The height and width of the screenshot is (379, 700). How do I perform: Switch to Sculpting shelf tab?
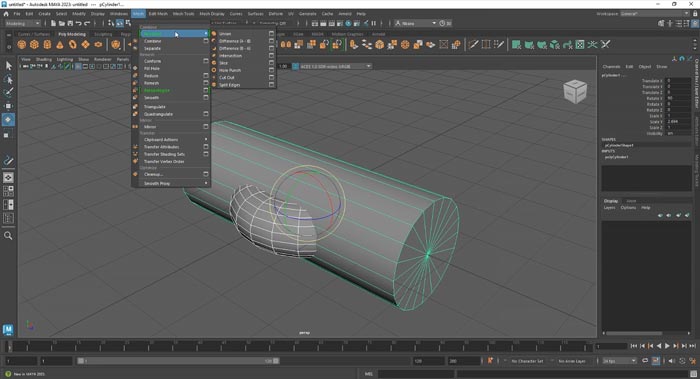[103, 34]
